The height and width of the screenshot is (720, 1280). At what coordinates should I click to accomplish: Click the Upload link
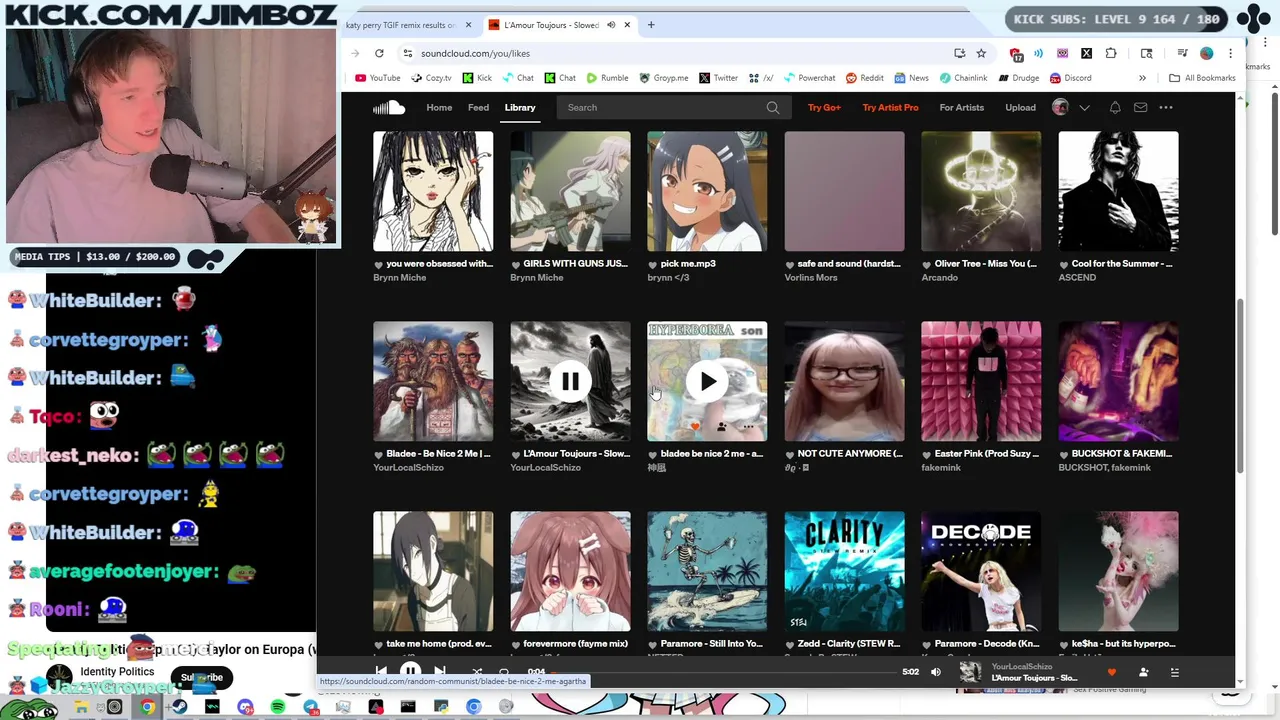tap(1020, 108)
